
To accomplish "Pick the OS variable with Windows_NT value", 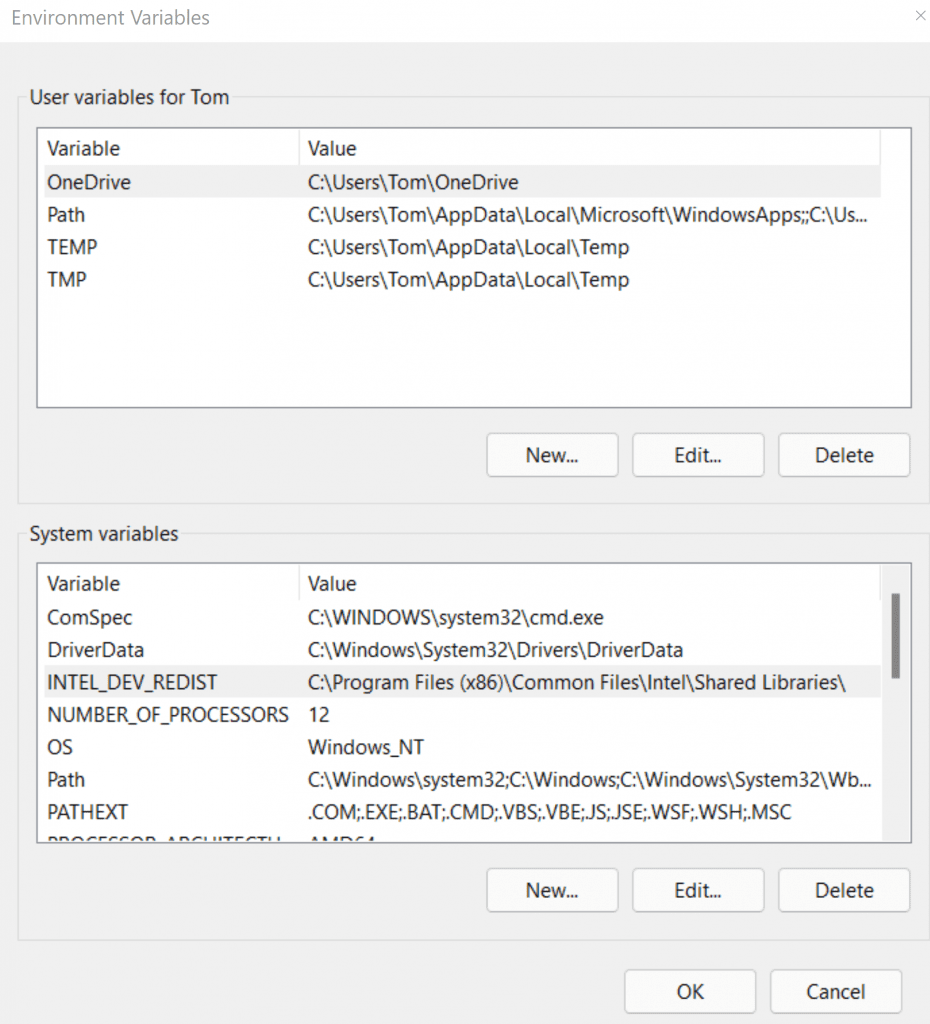I will tap(60, 747).
